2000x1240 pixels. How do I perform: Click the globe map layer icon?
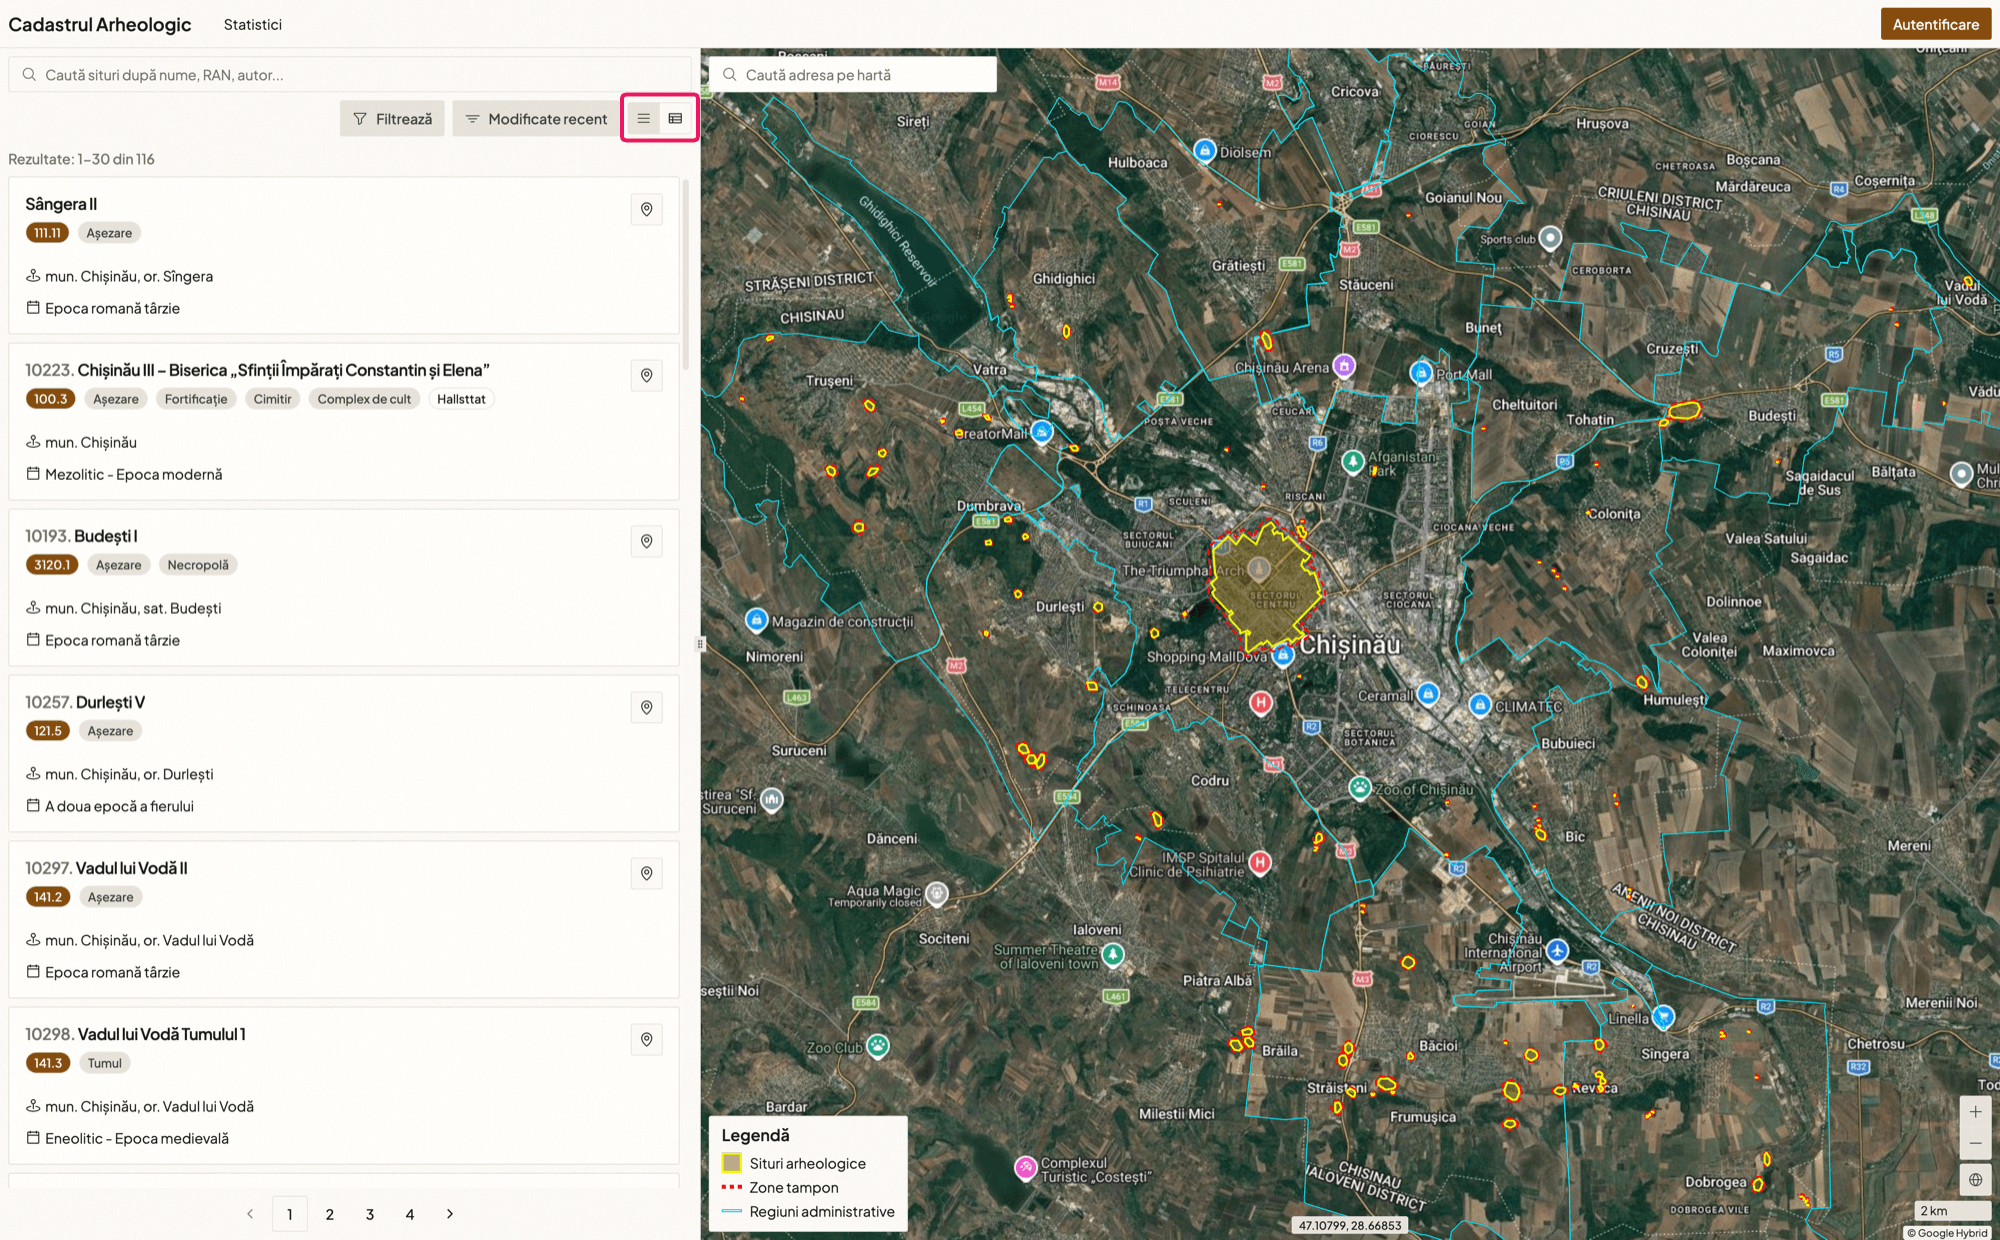pyautogui.click(x=1975, y=1180)
